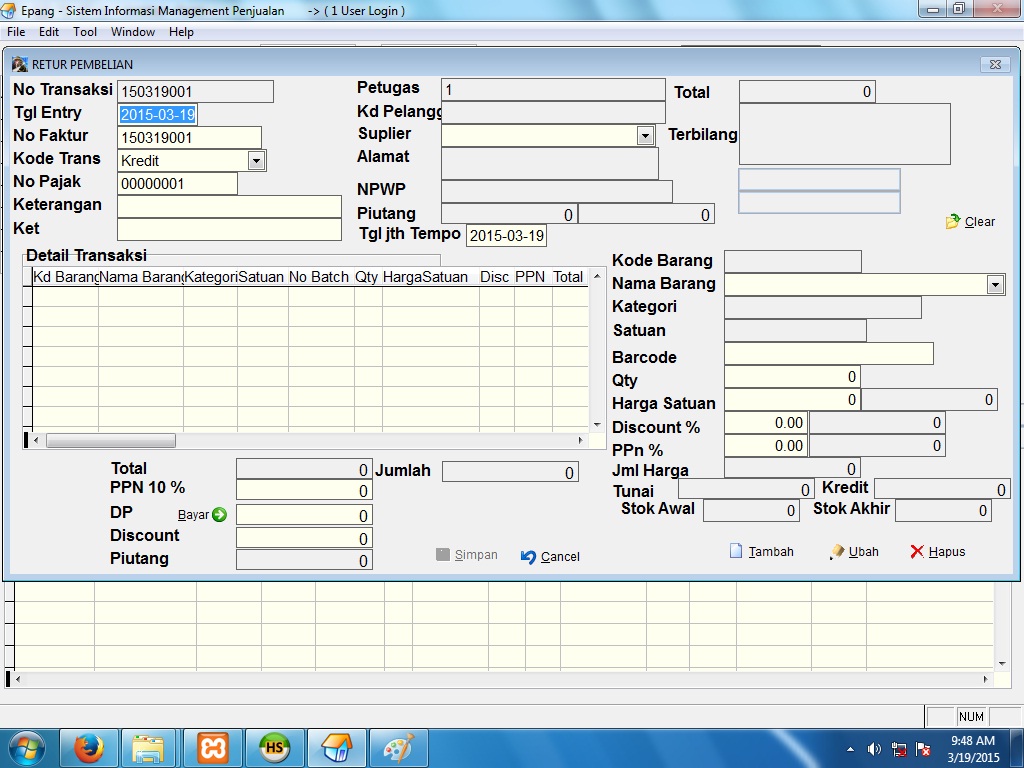Expand the Suplier dropdown list
Image resolution: width=1024 pixels, height=768 pixels.
click(645, 135)
